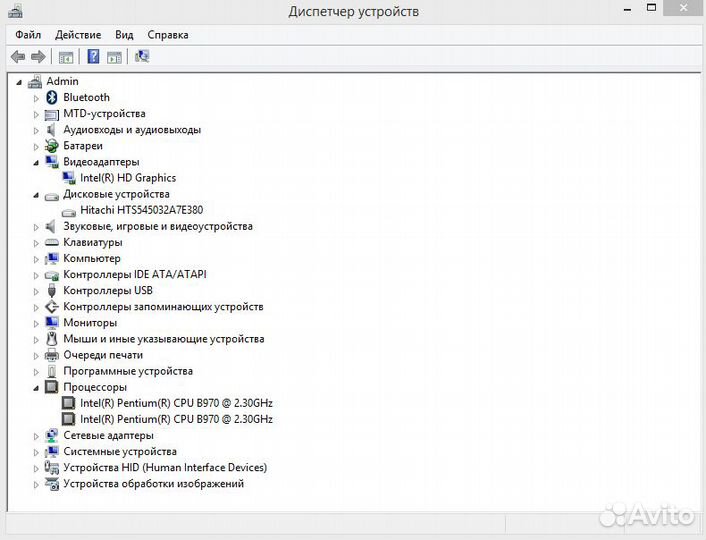Open the Файл menu
Image resolution: width=706 pixels, height=540 pixels.
(x=28, y=35)
